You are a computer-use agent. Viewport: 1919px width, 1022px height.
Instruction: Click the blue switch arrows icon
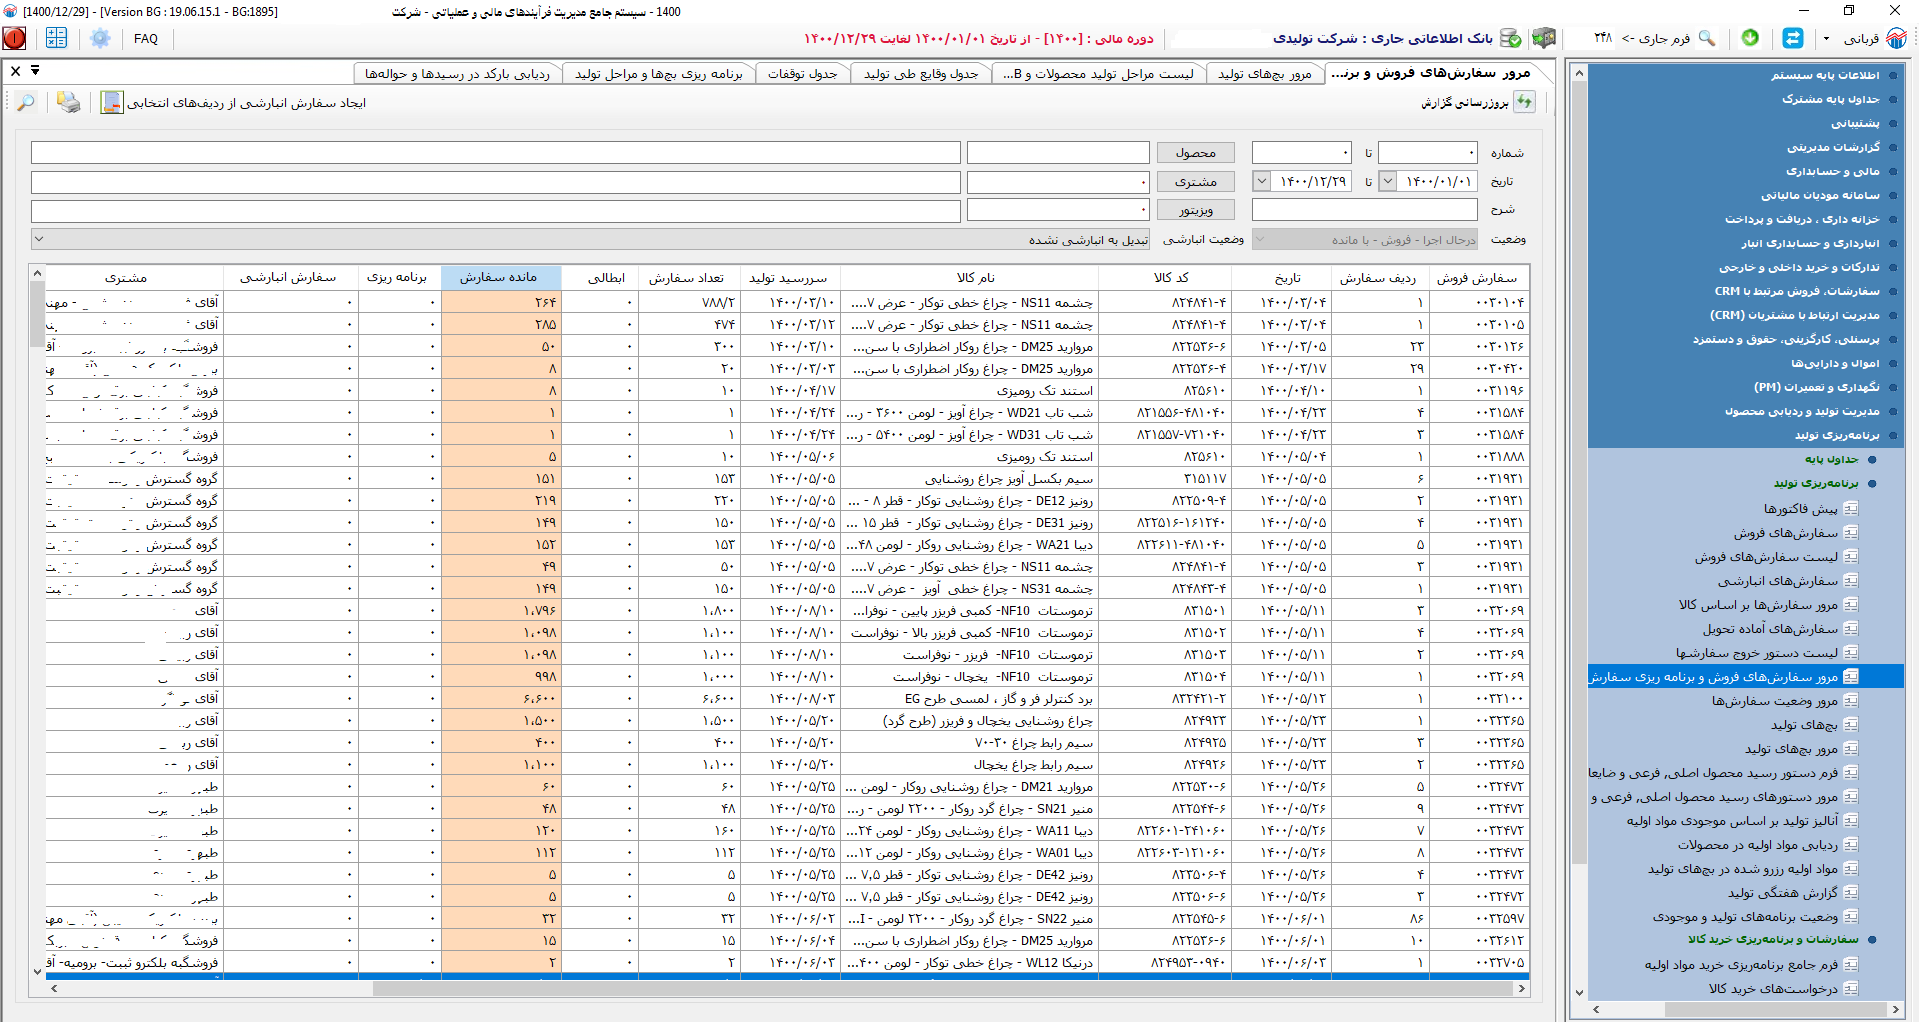[x=1793, y=38]
